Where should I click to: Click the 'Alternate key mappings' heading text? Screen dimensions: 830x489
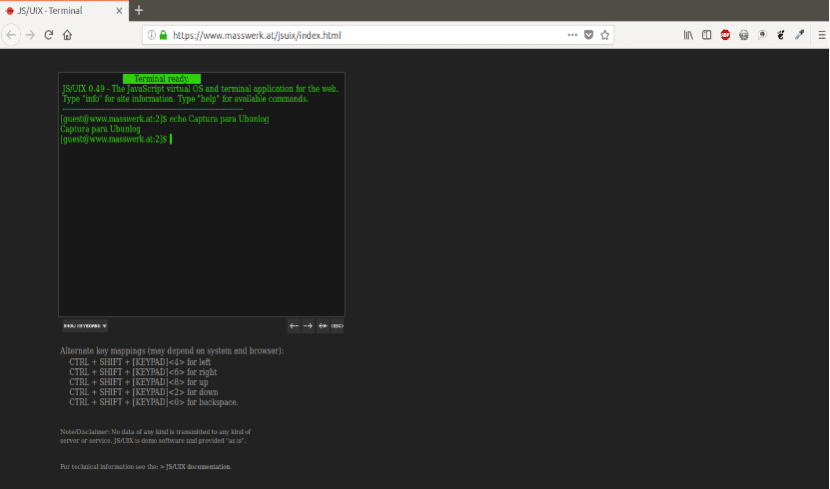click(x=172, y=351)
